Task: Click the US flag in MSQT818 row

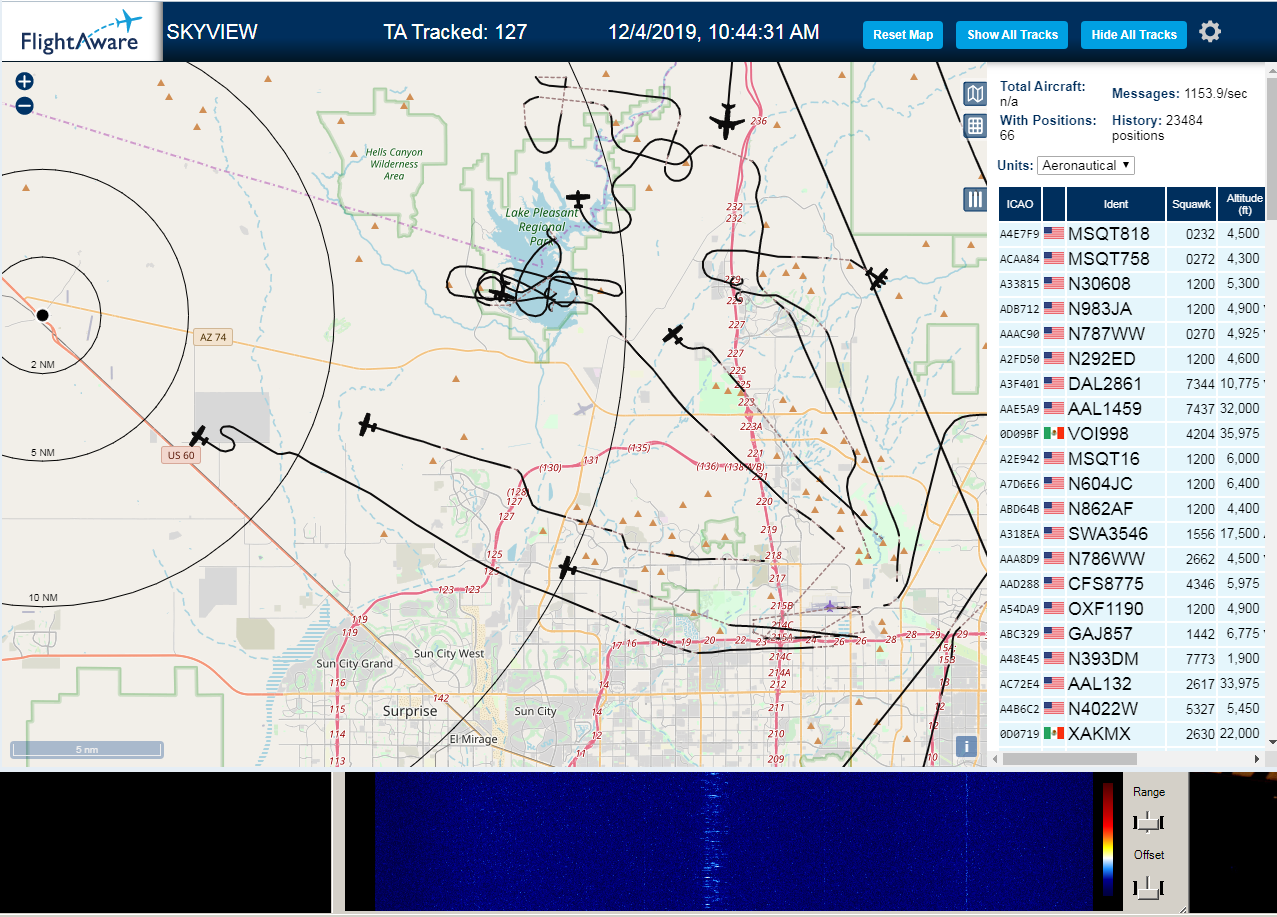Action: coord(1054,233)
